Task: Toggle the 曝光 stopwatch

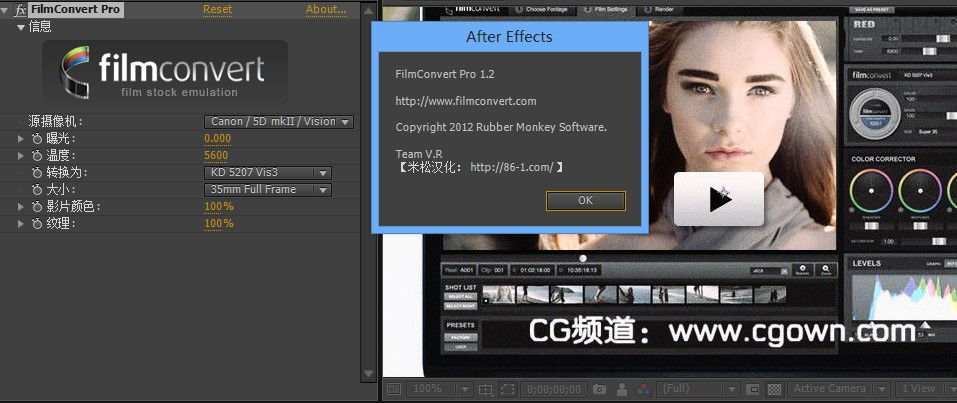Action: [x=37, y=139]
